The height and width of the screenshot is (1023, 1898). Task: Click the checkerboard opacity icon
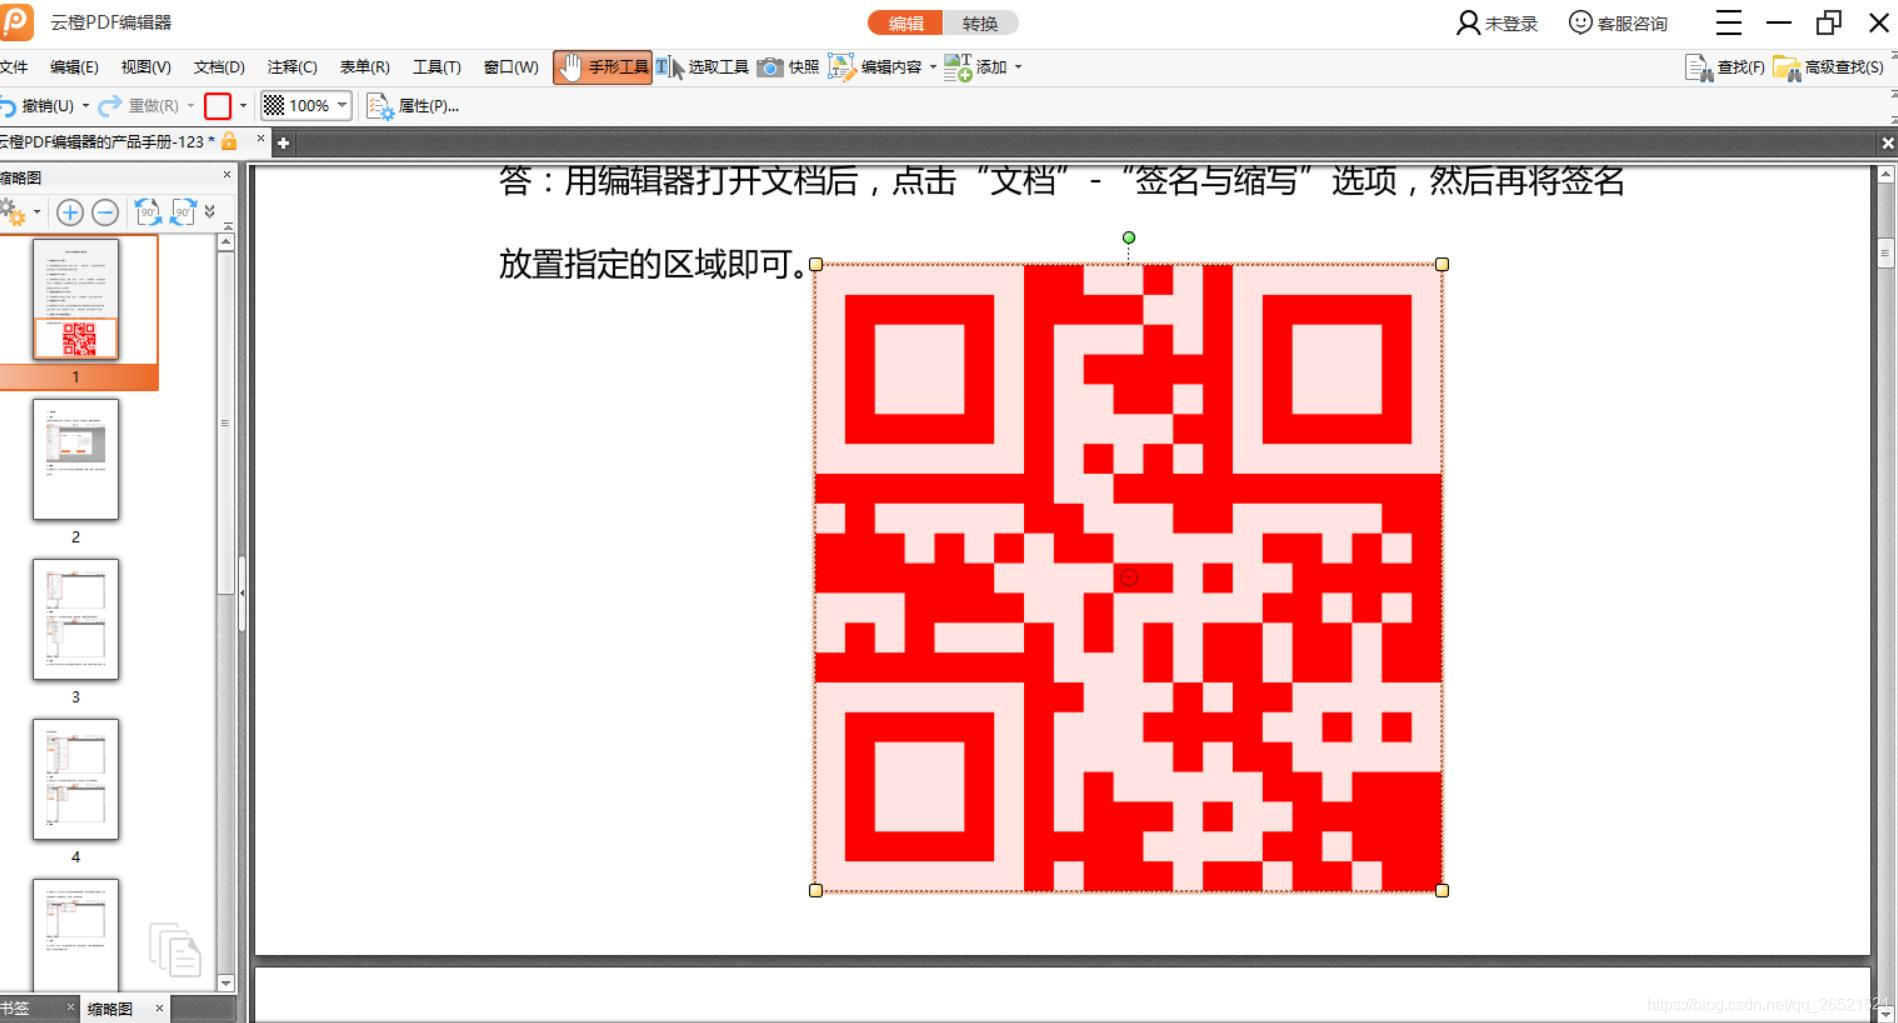[x=273, y=105]
